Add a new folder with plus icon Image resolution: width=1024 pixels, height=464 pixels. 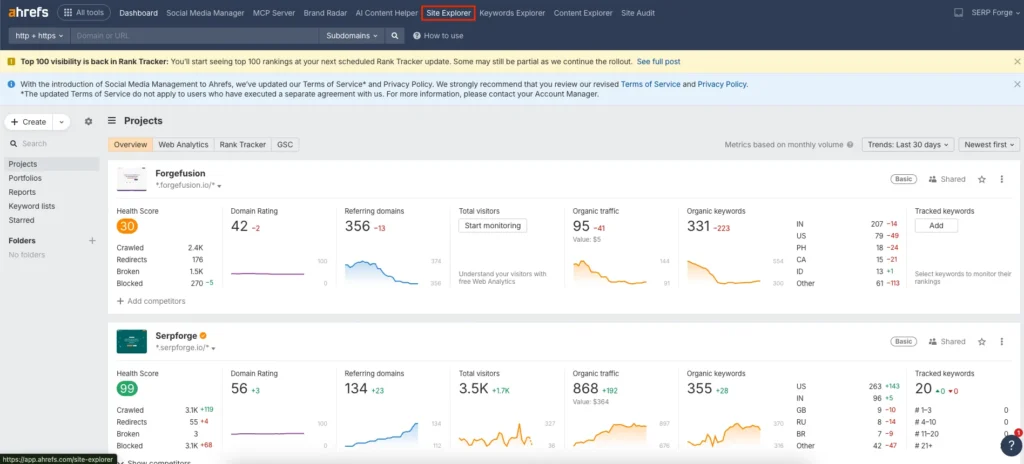92,240
